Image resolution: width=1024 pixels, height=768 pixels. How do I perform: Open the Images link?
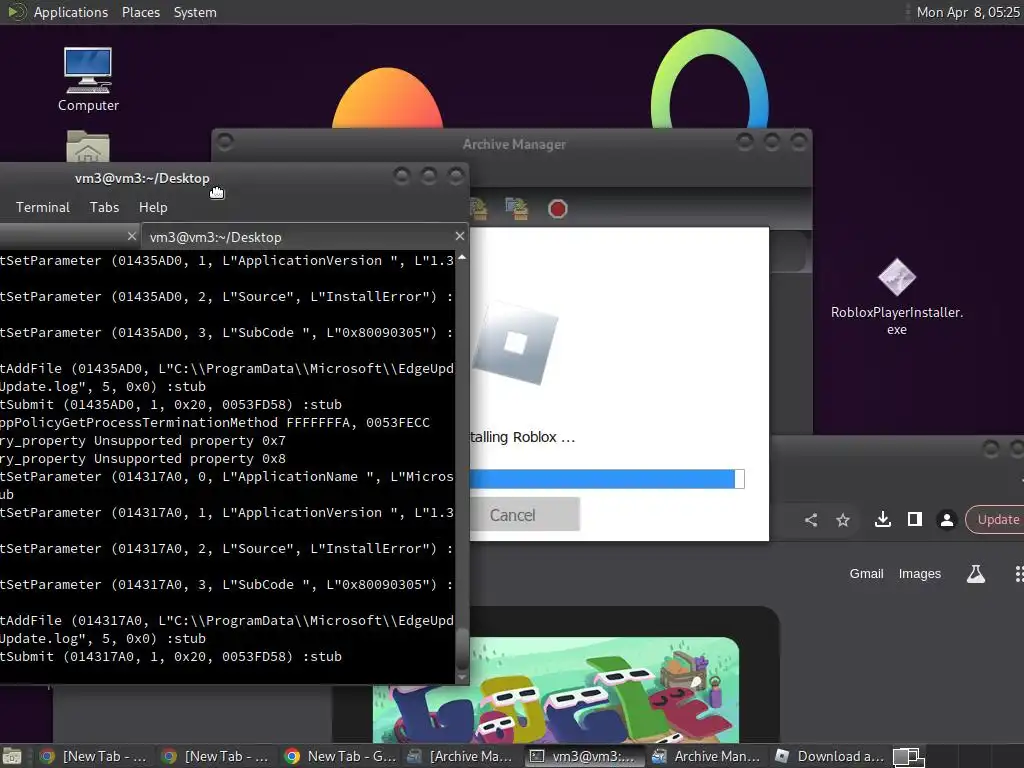click(920, 573)
